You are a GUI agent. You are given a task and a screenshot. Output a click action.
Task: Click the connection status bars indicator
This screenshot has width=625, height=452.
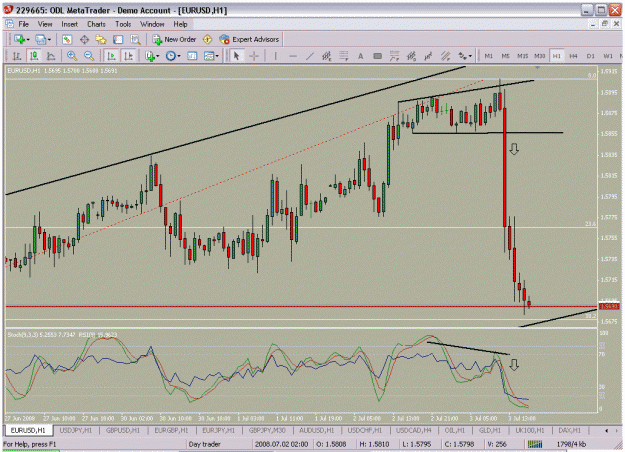click(x=535, y=444)
